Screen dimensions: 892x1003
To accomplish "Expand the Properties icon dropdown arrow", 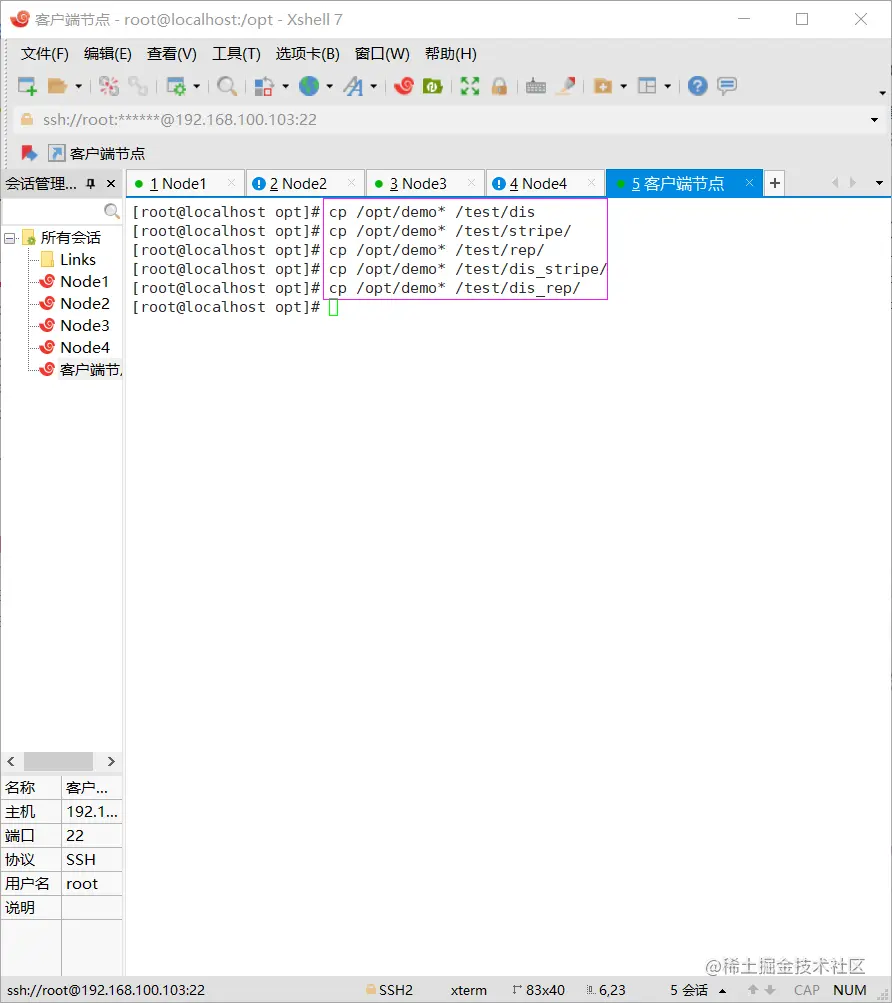I will [x=196, y=86].
